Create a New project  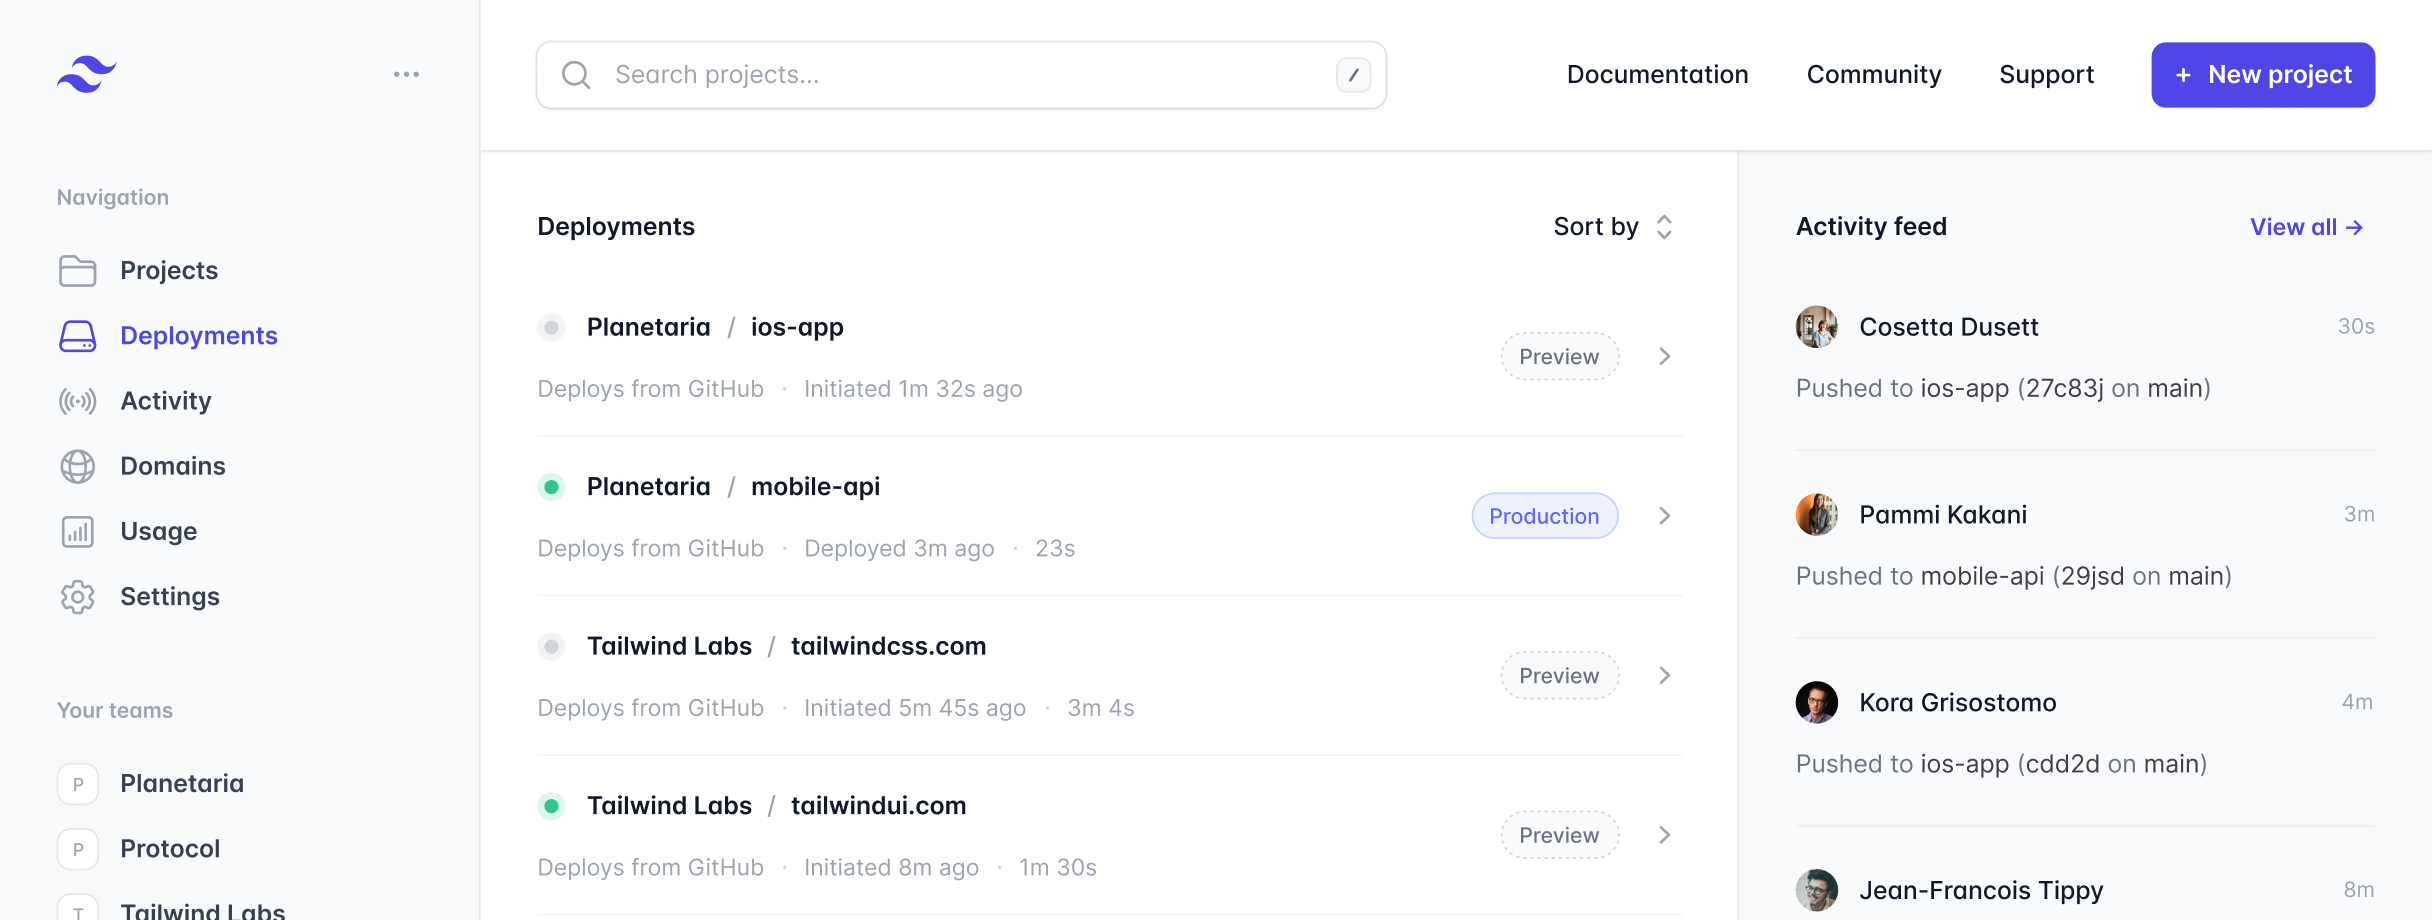[x=2262, y=74]
